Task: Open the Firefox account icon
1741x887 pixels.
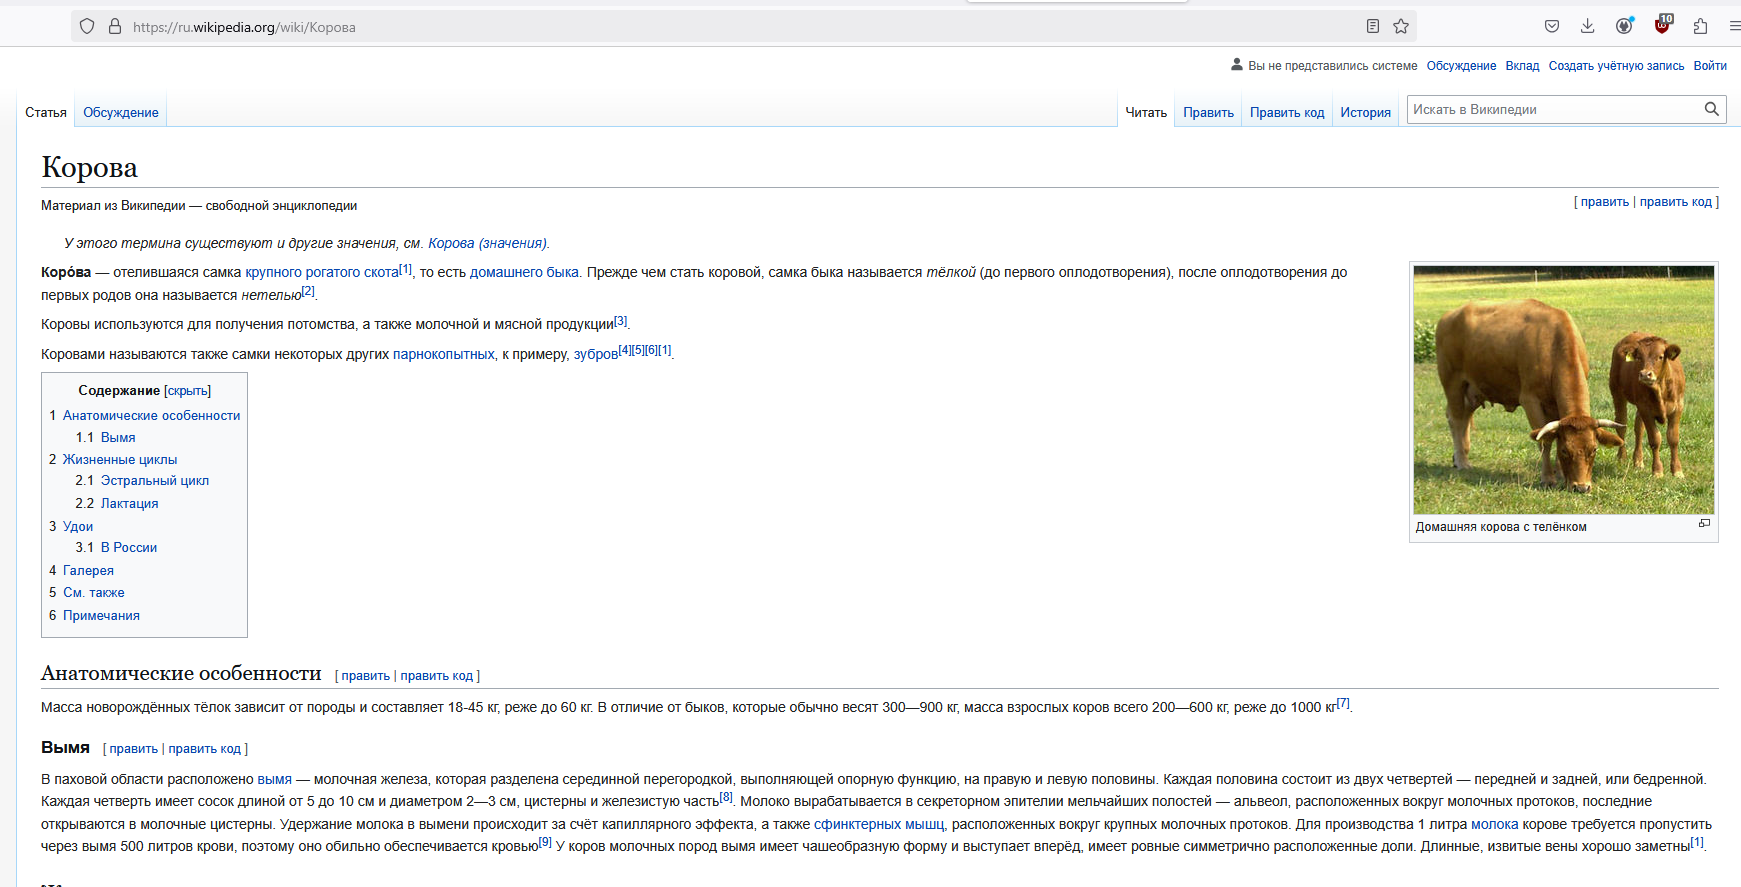Action: tap(1624, 26)
